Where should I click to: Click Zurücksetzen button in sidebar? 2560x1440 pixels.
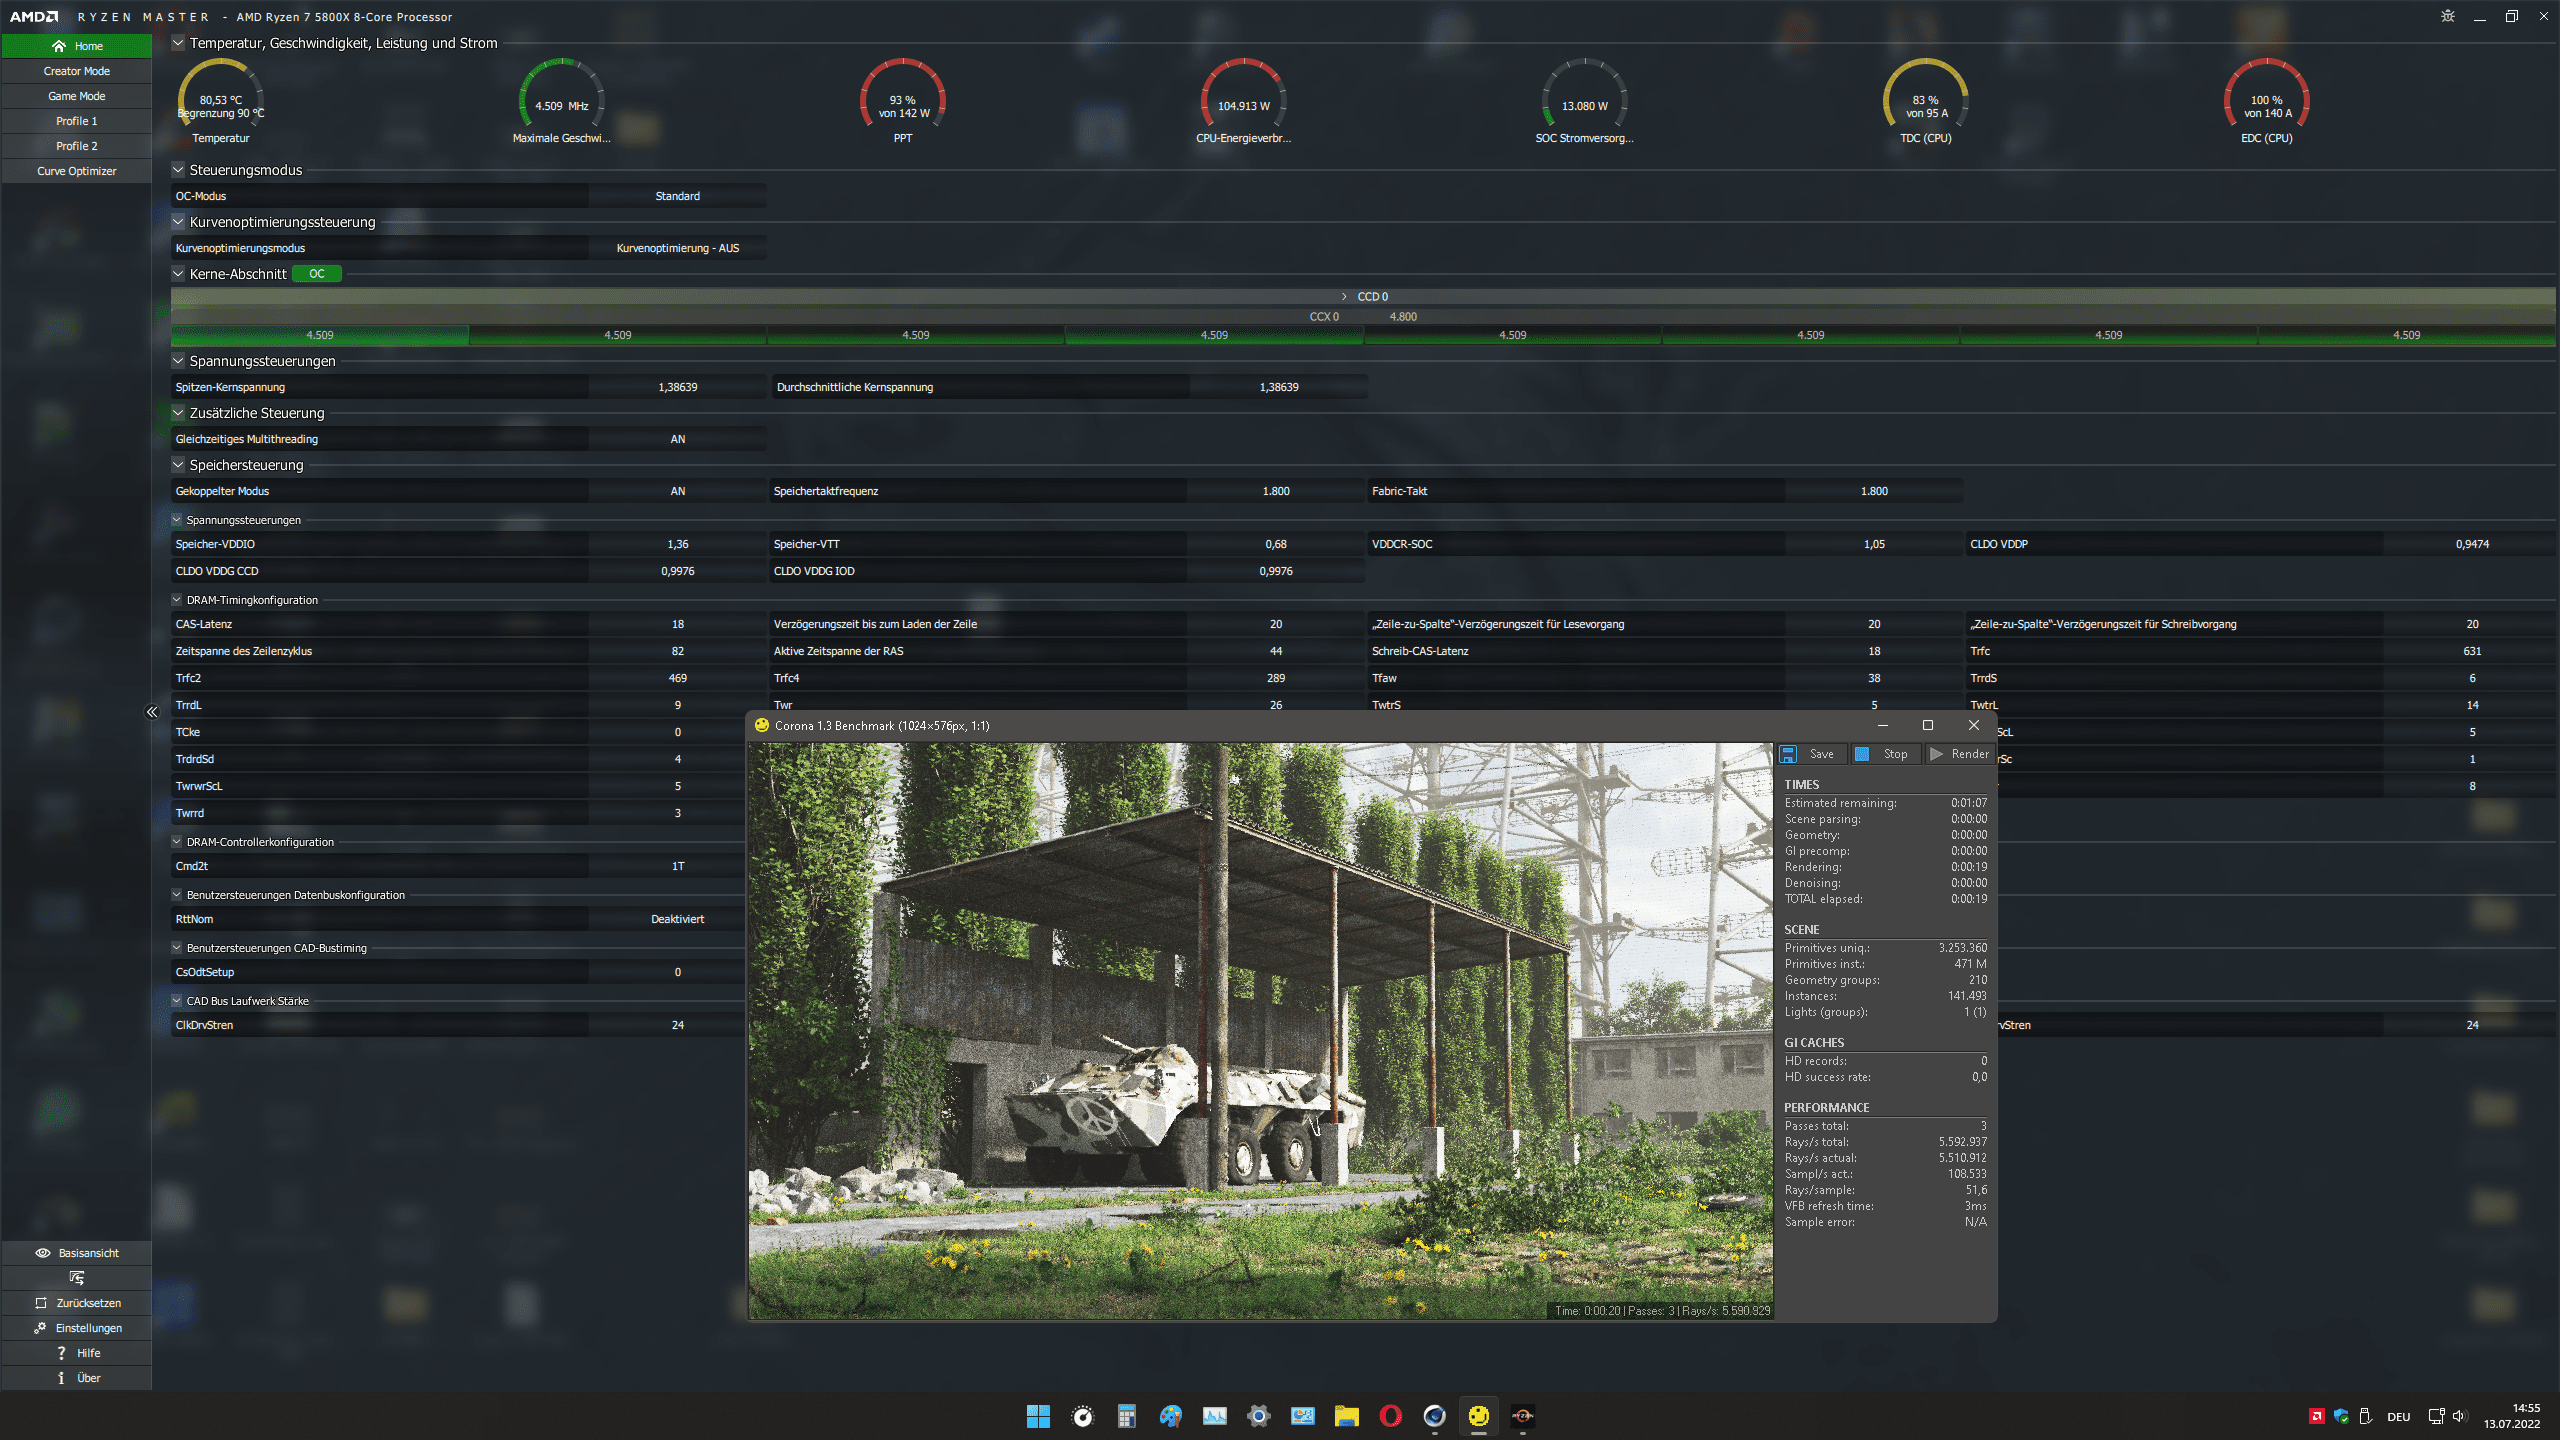[x=76, y=1303]
